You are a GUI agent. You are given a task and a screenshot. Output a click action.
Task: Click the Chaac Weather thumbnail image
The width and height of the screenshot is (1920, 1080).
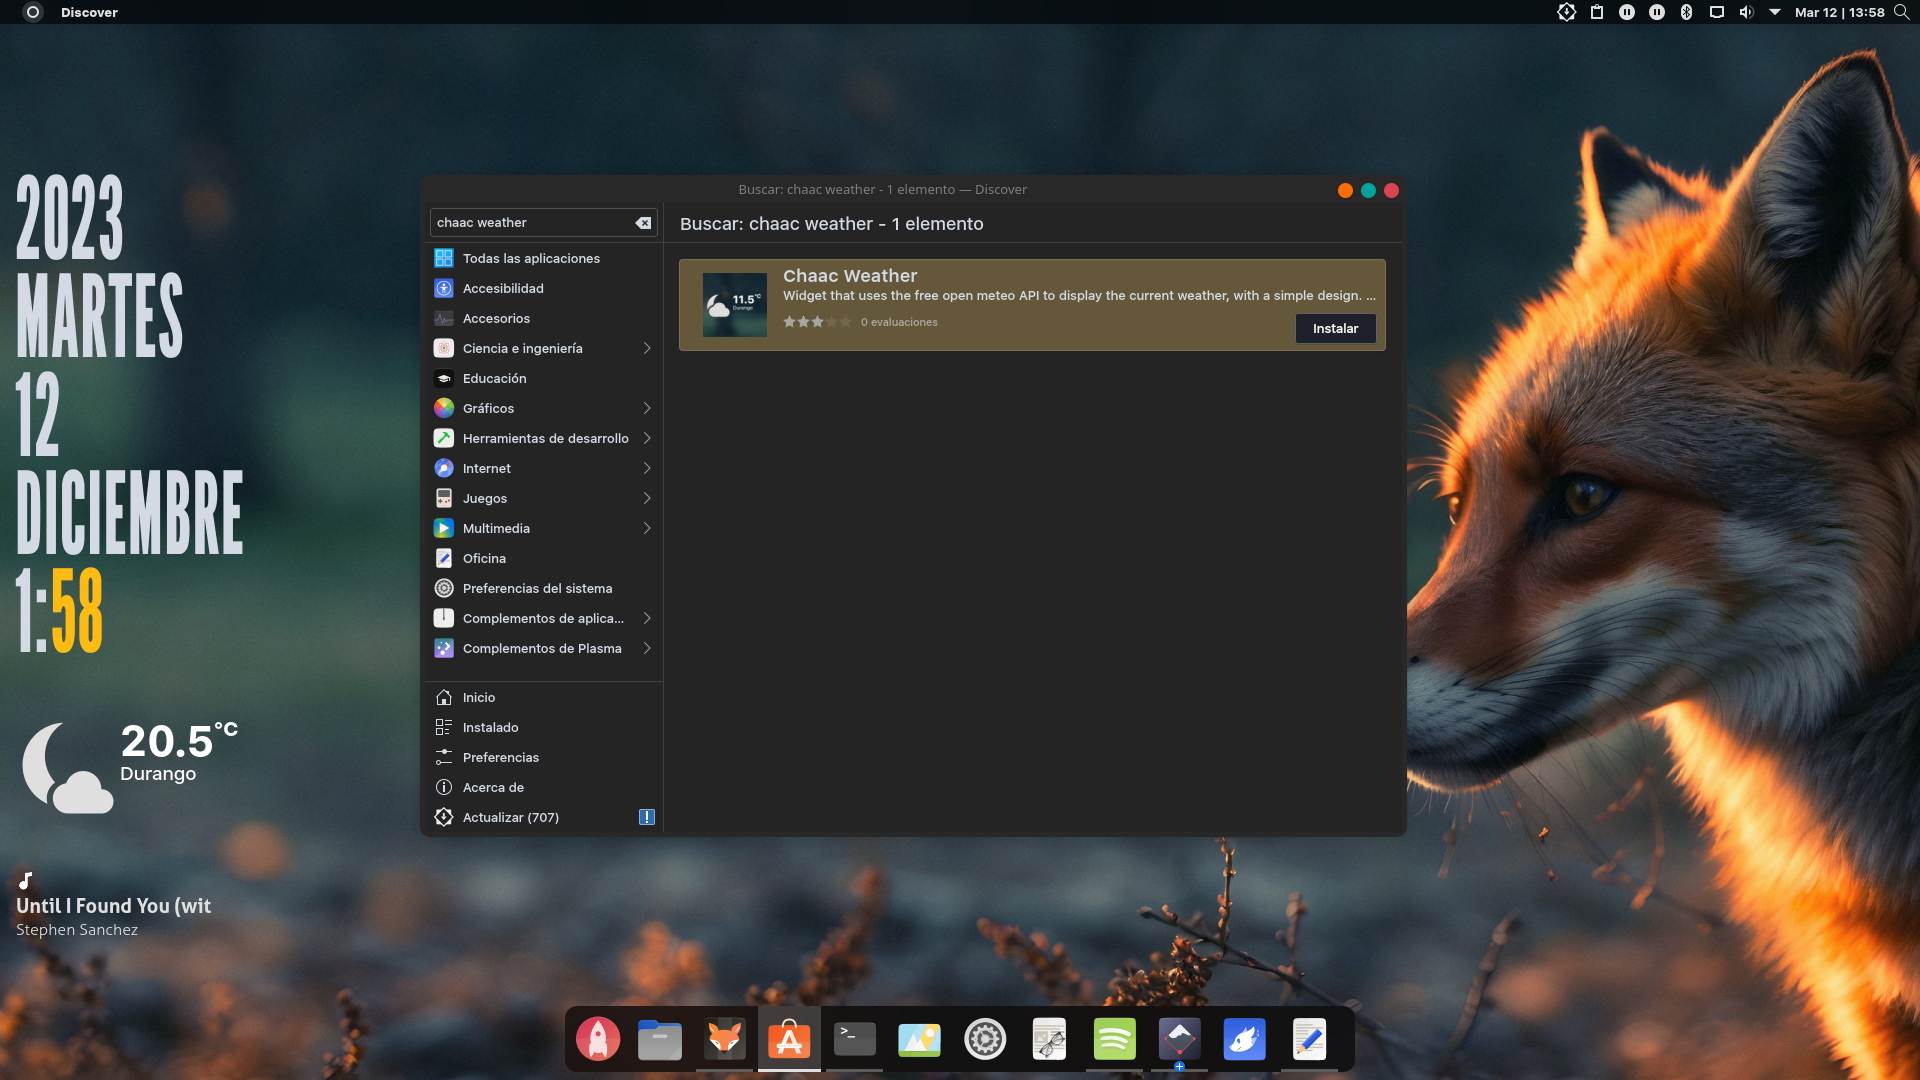click(735, 305)
